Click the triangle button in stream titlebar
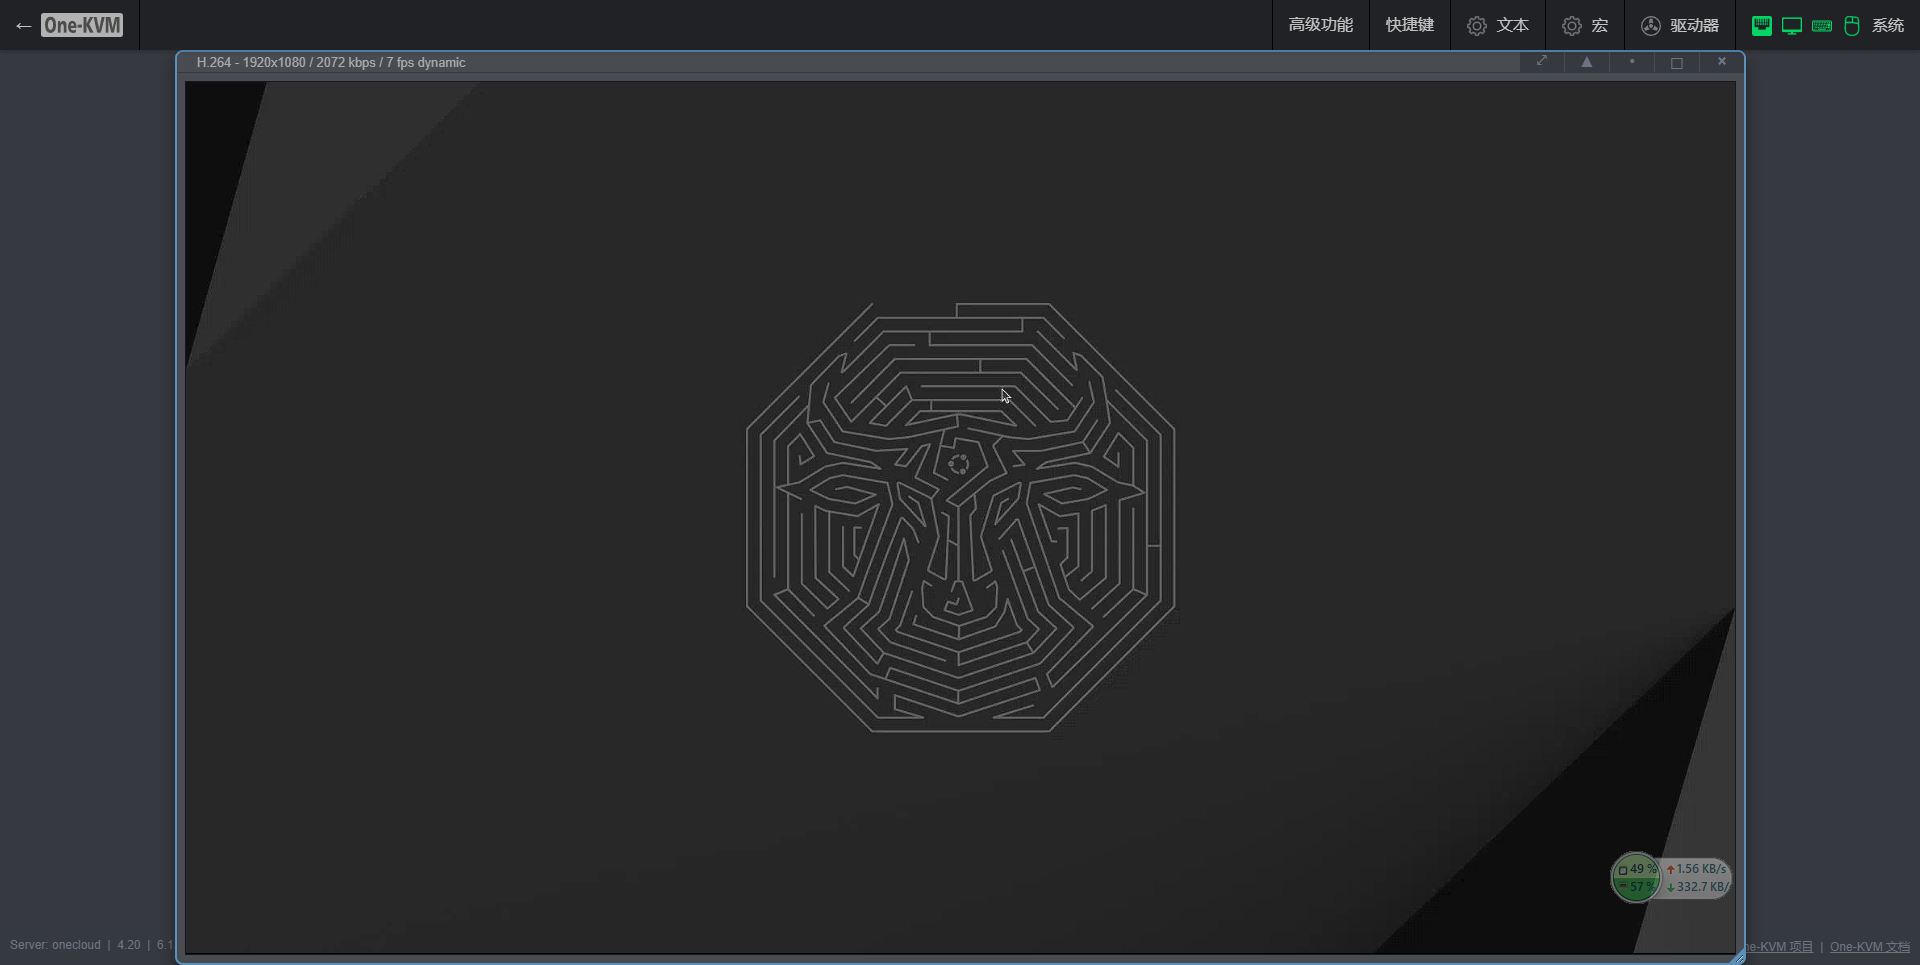 coord(1587,62)
